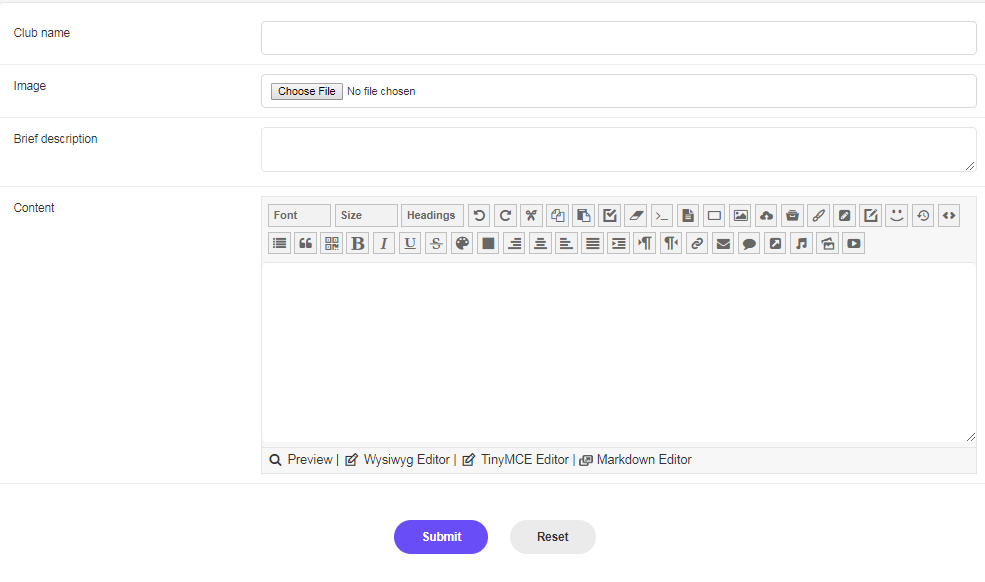This screenshot has height=582, width=985.
Task: Click the YouTube play icon
Action: pyautogui.click(x=853, y=243)
